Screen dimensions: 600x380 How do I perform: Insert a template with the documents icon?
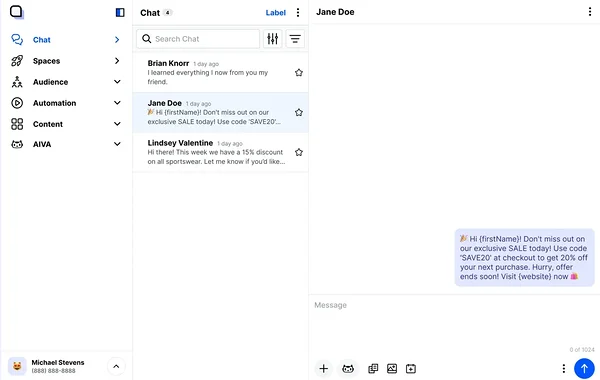tap(373, 369)
